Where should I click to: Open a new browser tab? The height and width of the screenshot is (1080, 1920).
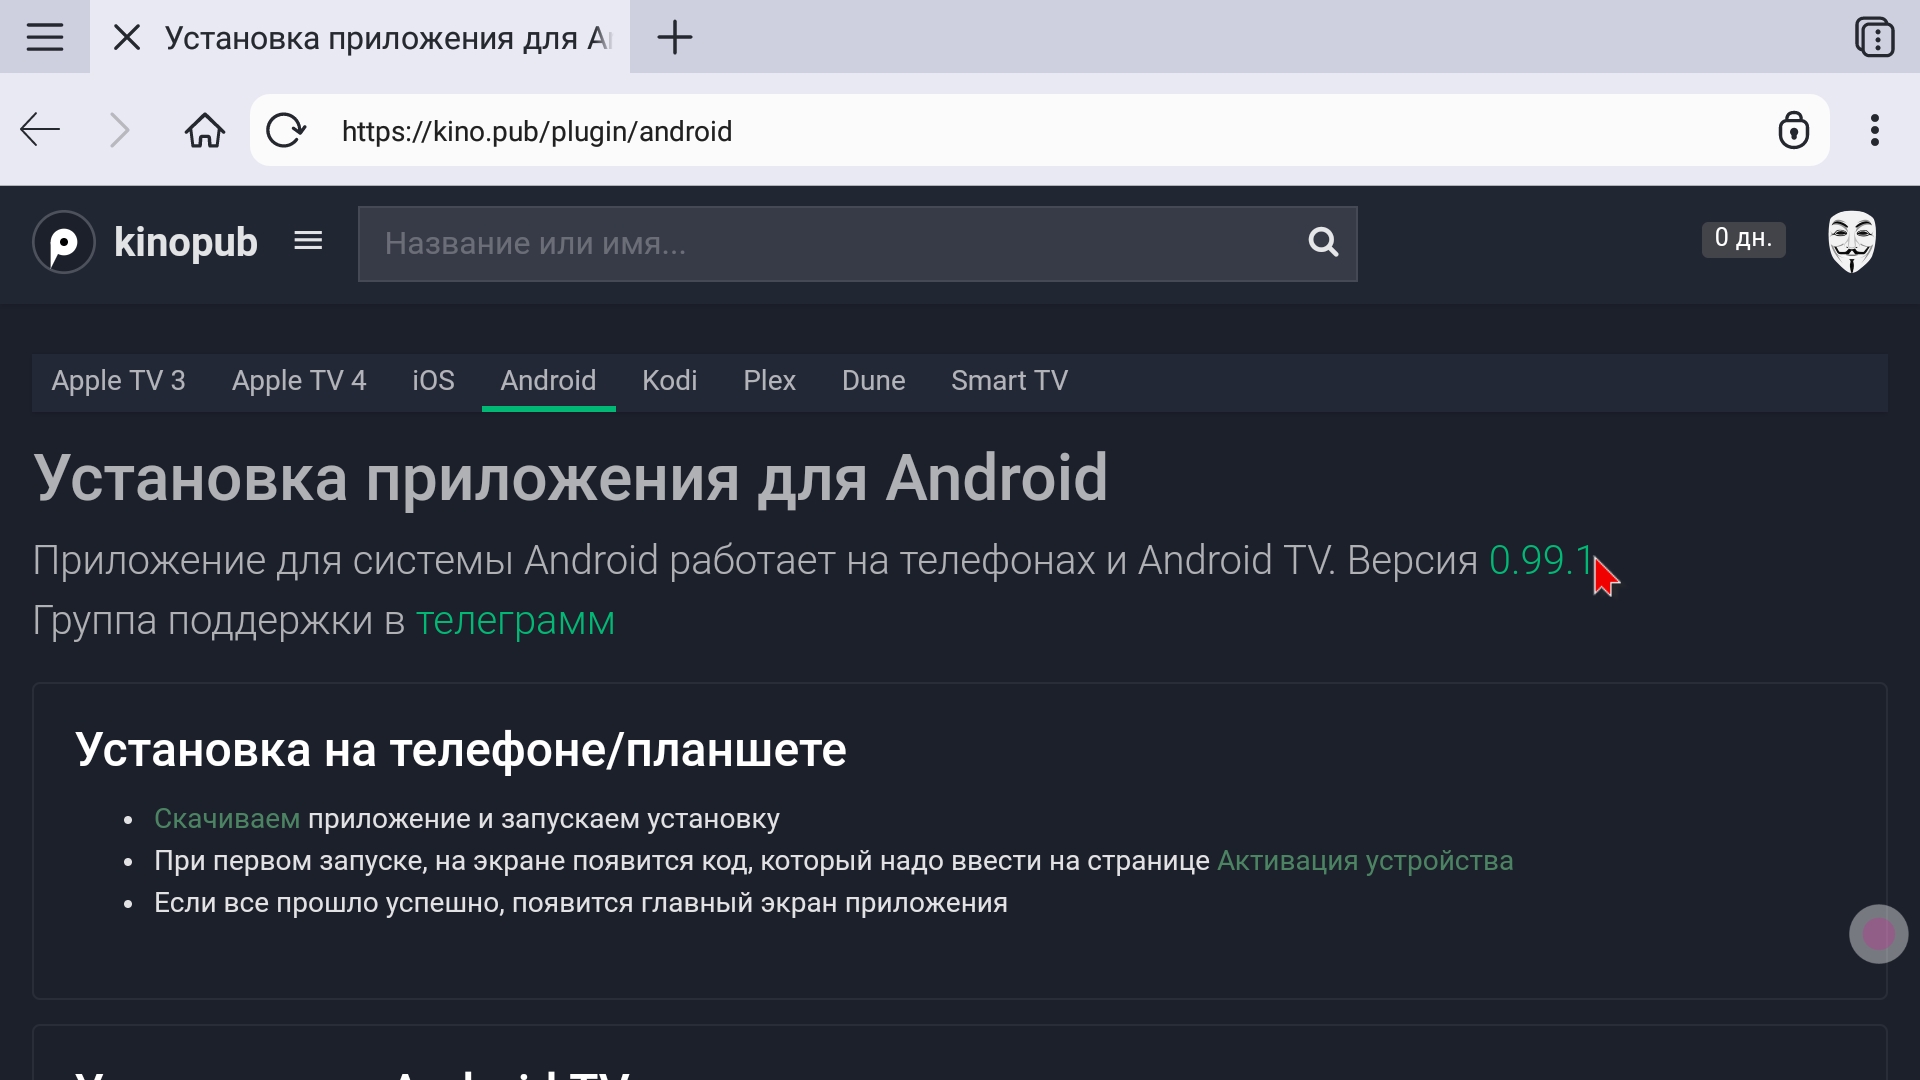tap(675, 37)
